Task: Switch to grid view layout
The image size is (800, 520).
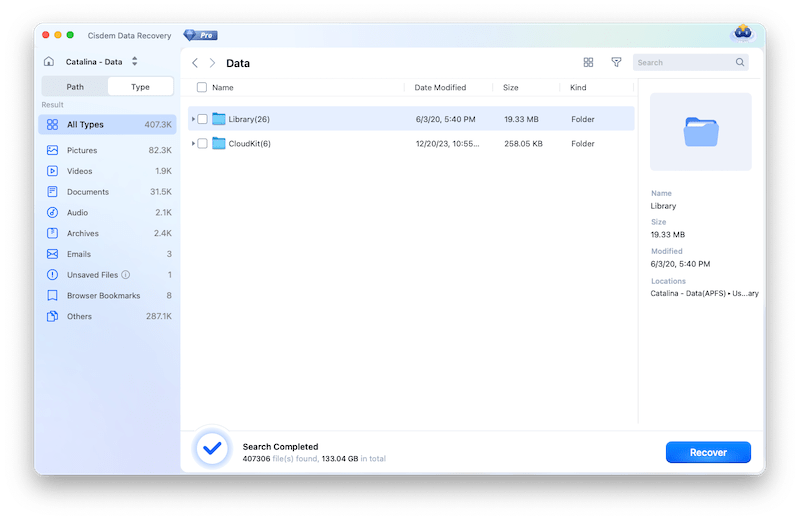Action: 588,62
